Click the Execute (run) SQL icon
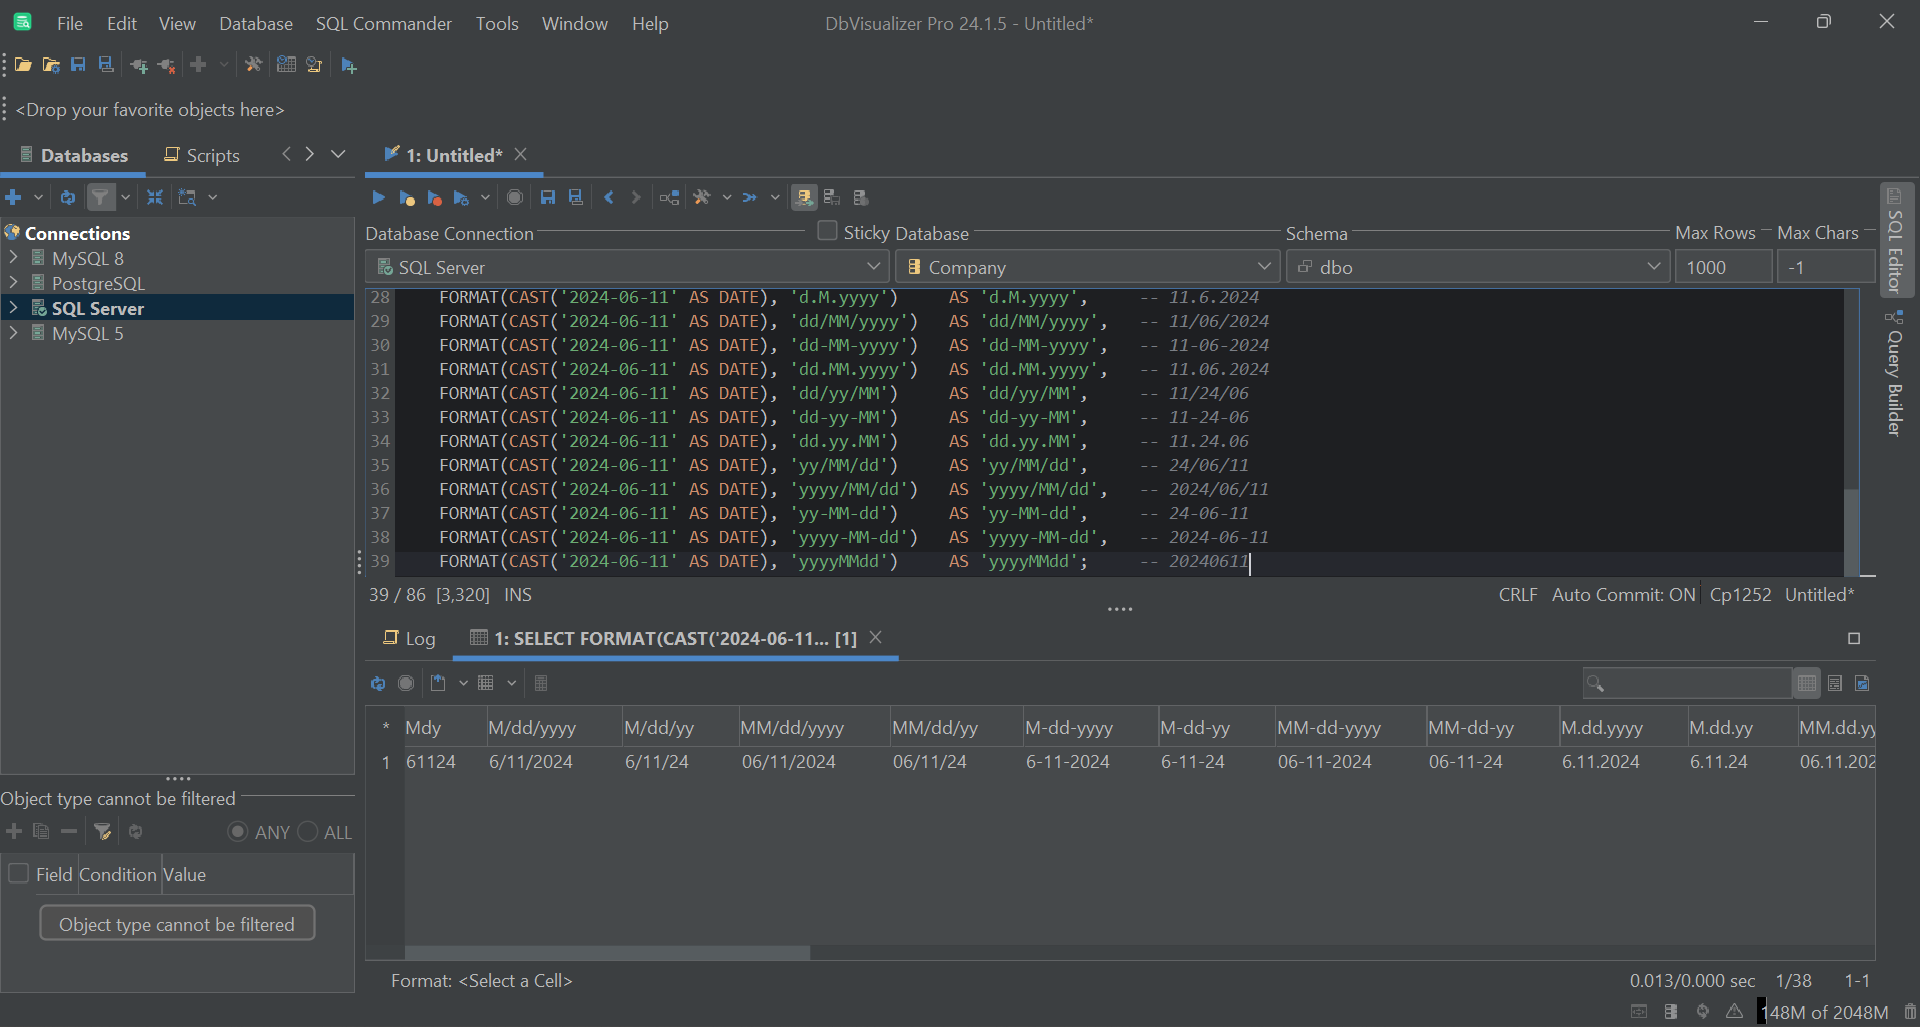 378,198
